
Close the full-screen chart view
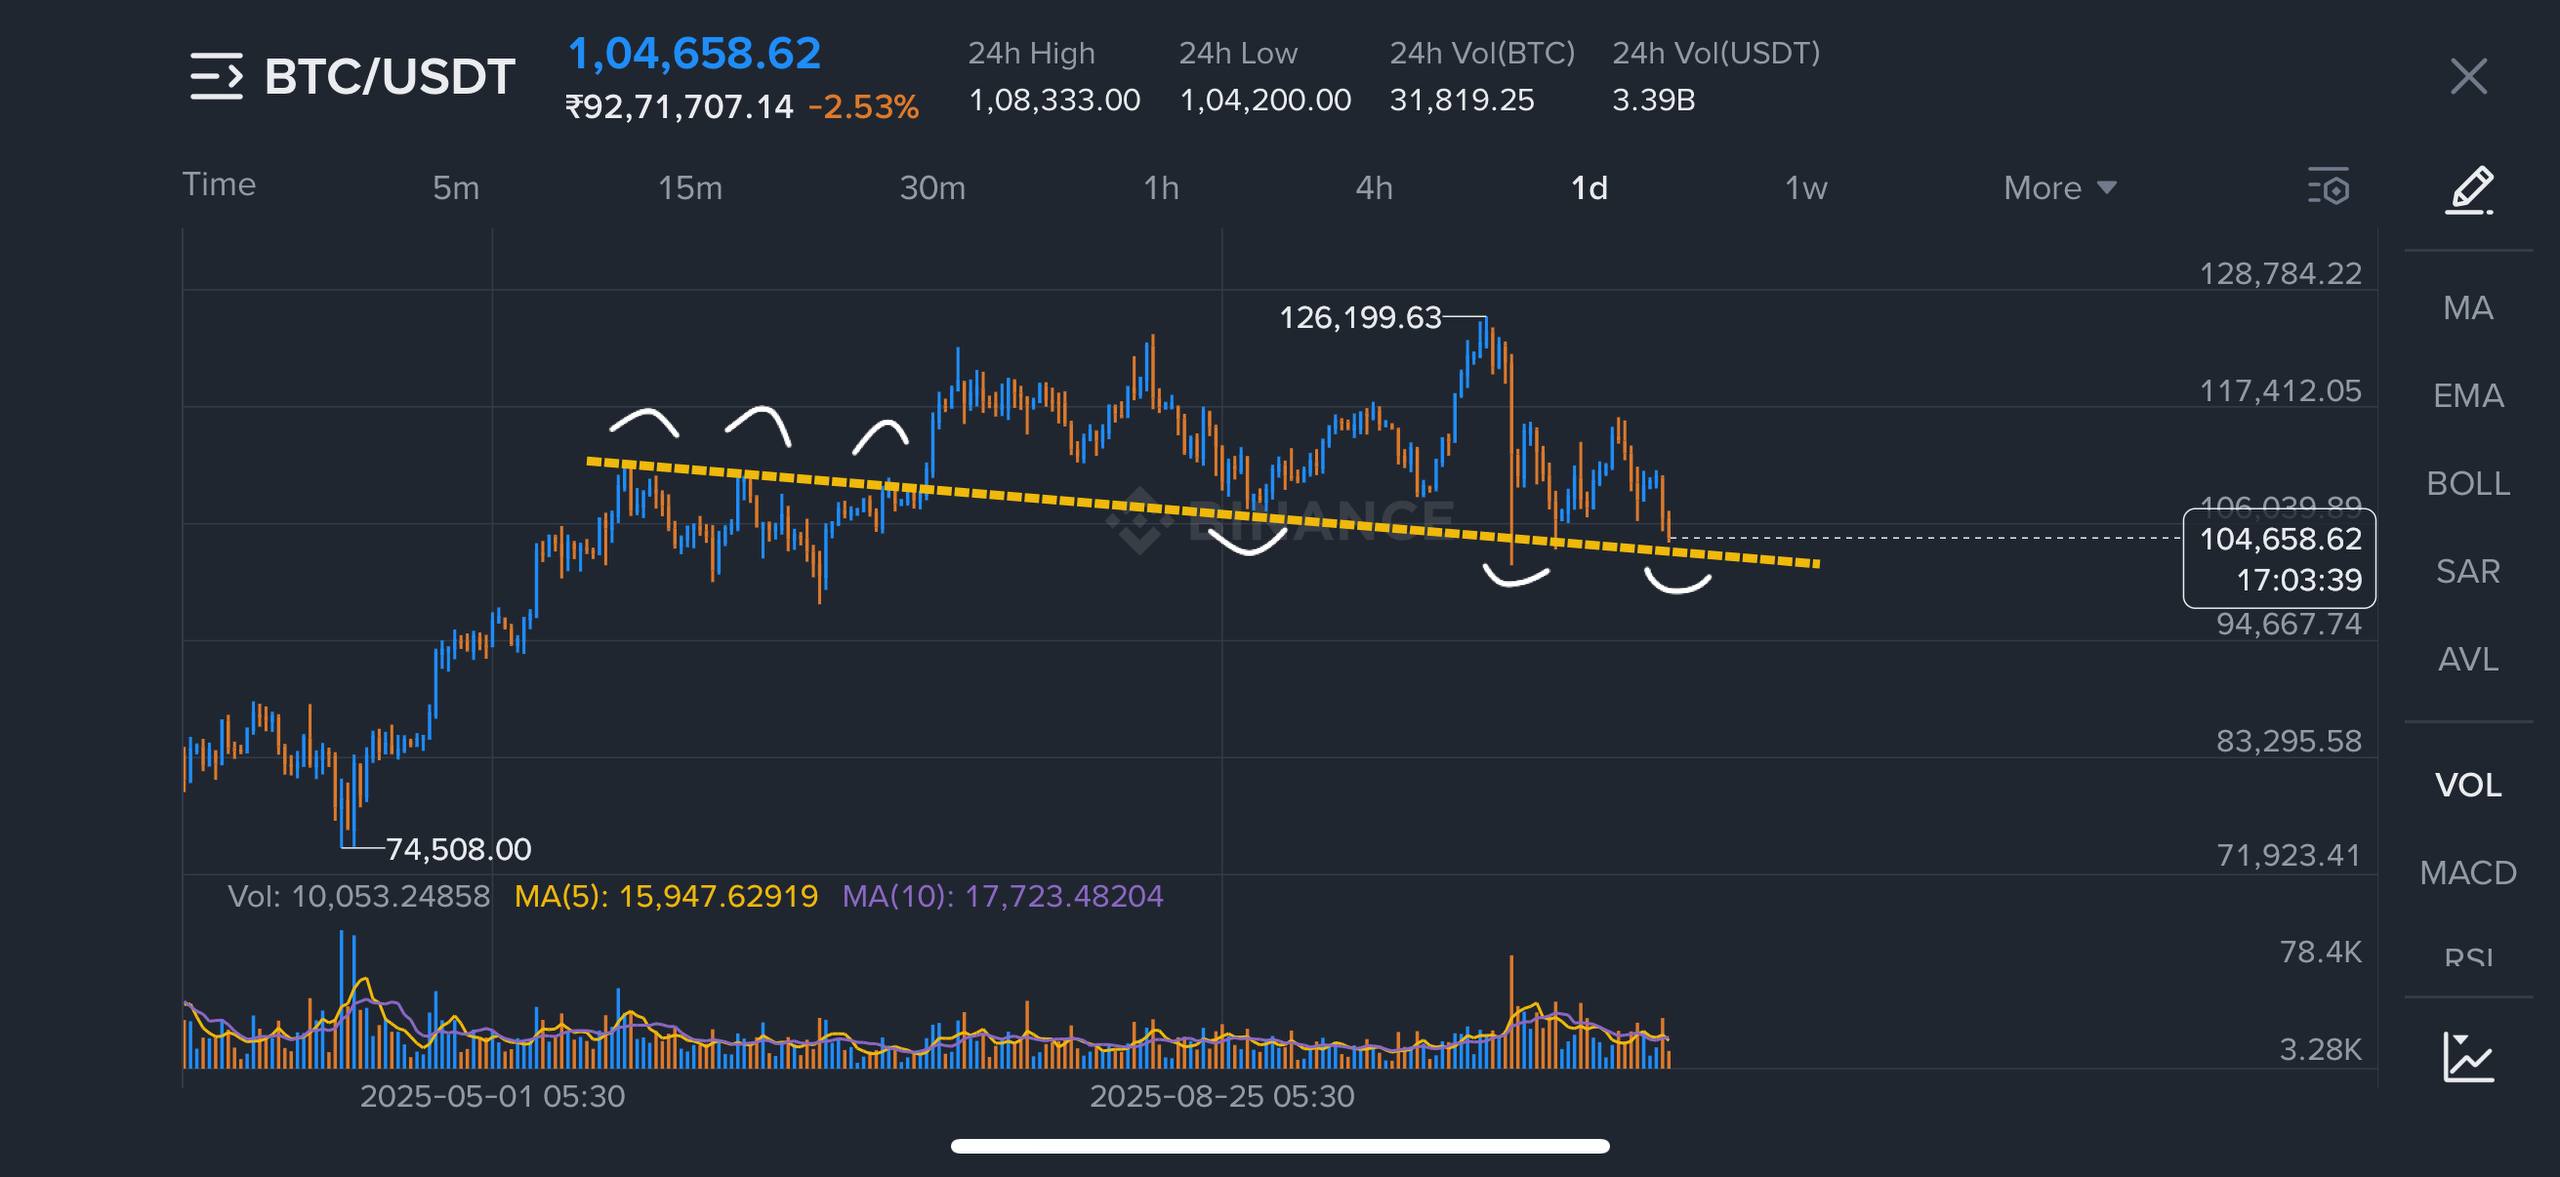(x=2468, y=76)
